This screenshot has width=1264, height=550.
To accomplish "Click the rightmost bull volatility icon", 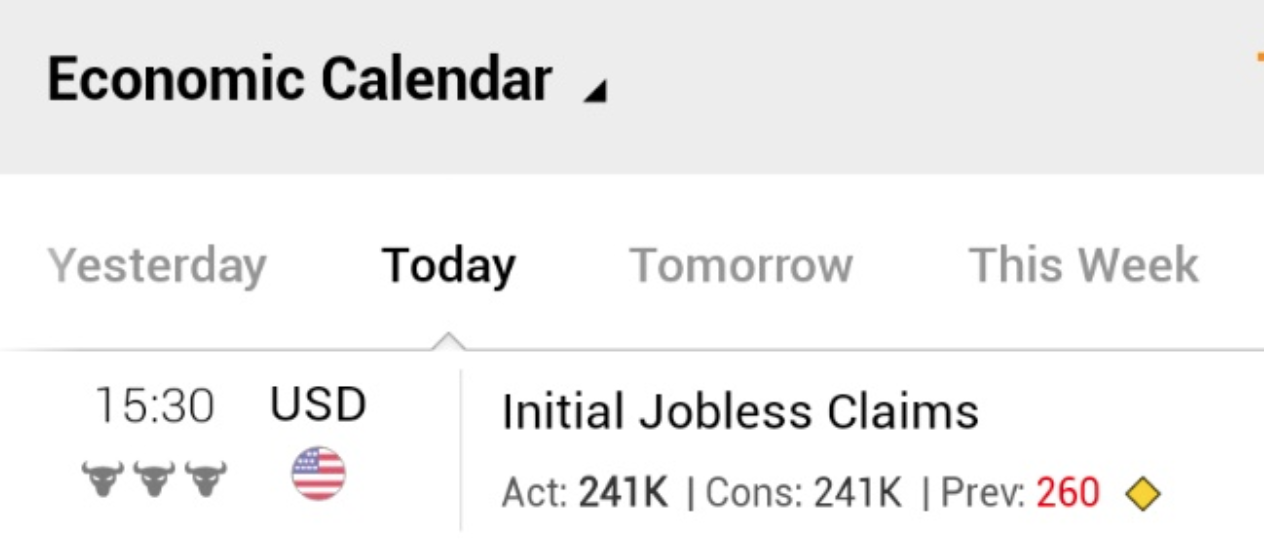I will (206, 478).
